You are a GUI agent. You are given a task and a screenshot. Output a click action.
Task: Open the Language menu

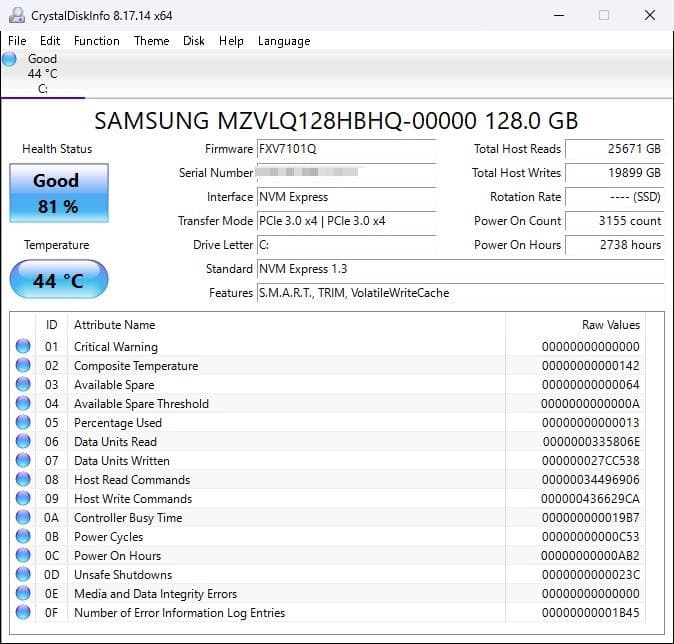[x=284, y=41]
